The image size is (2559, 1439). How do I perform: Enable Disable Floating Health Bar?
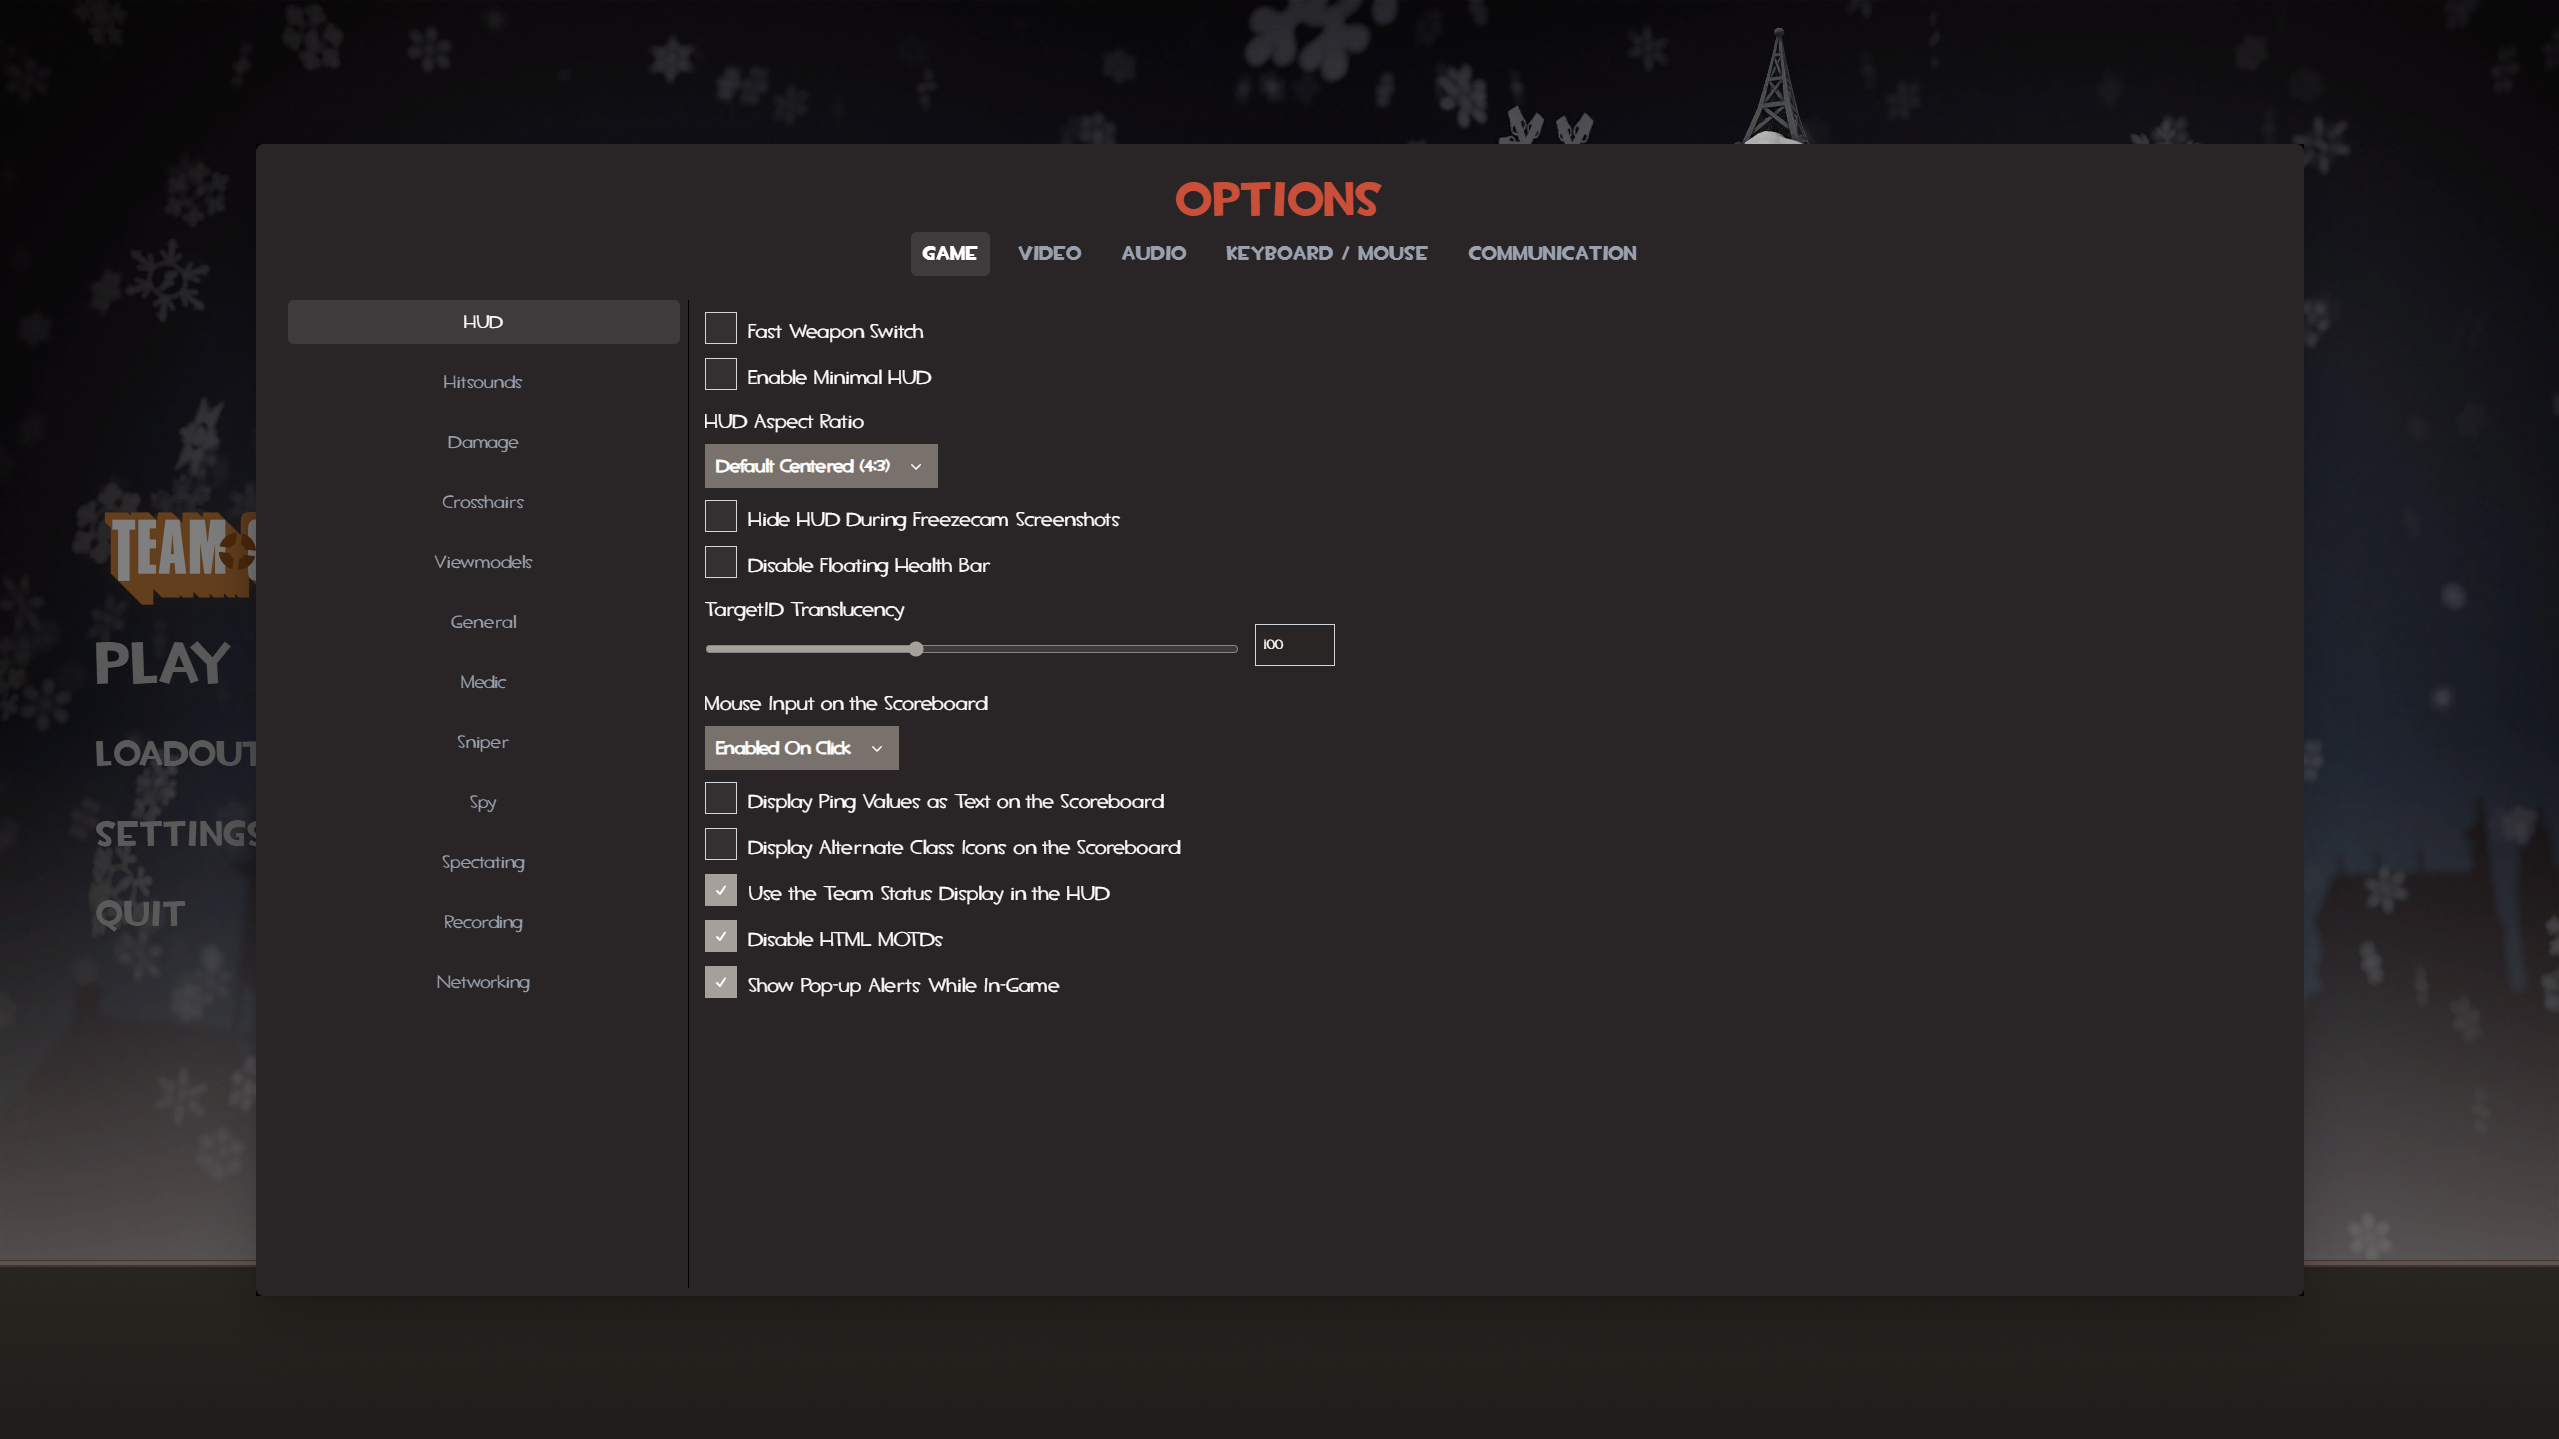coord(720,561)
